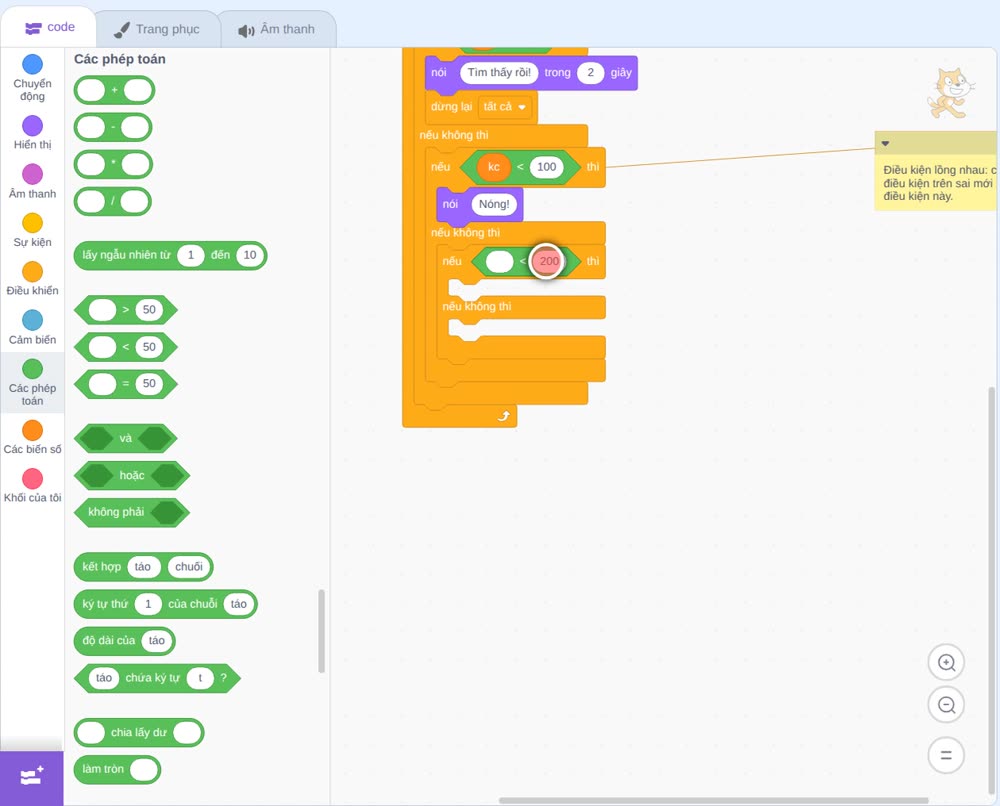This screenshot has width=1000, height=806.
Task: Click the 'lấy ngẫu nhiên từ' block
Action: pos(170,255)
